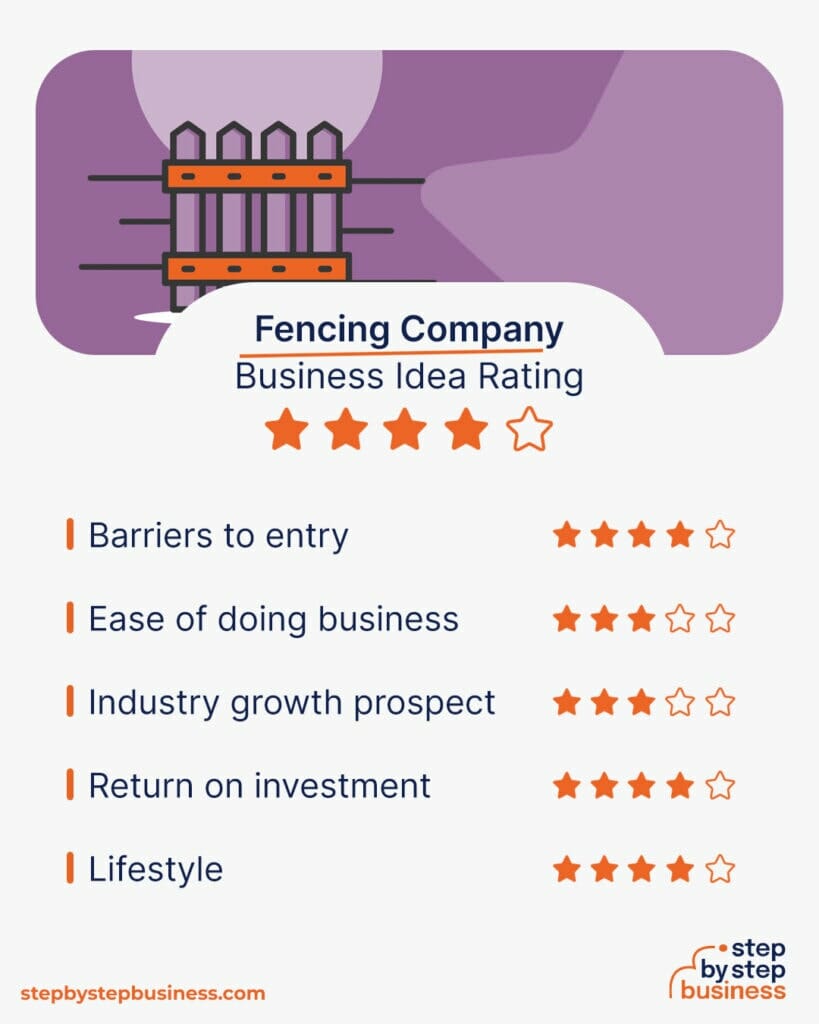The height and width of the screenshot is (1024, 819).
Task: Select the Return on investment label
Action: click(x=259, y=785)
